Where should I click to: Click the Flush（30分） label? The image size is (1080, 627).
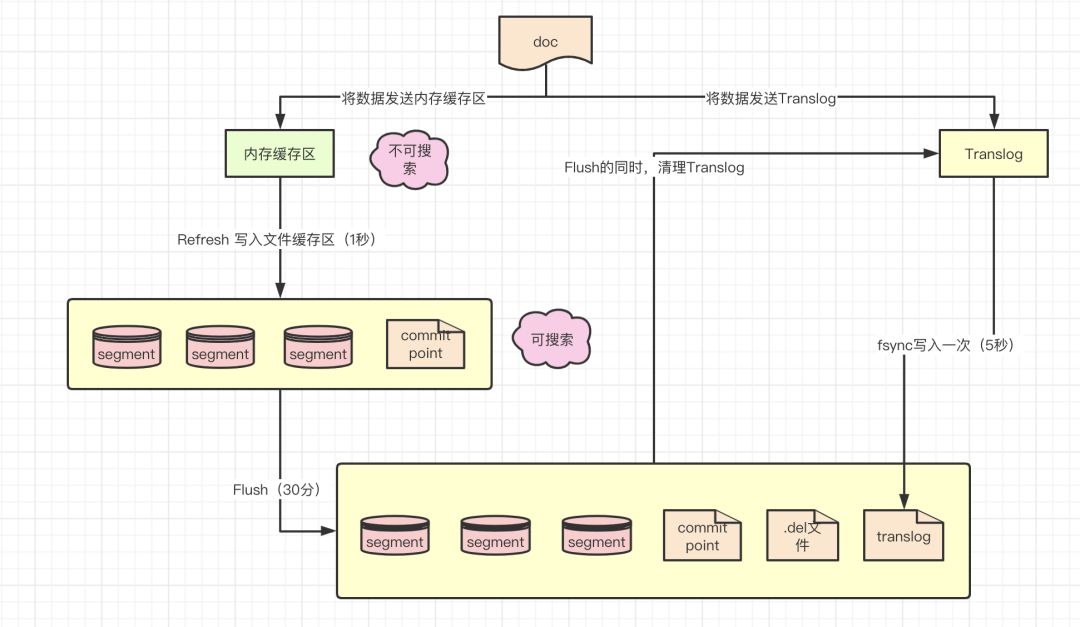276,489
